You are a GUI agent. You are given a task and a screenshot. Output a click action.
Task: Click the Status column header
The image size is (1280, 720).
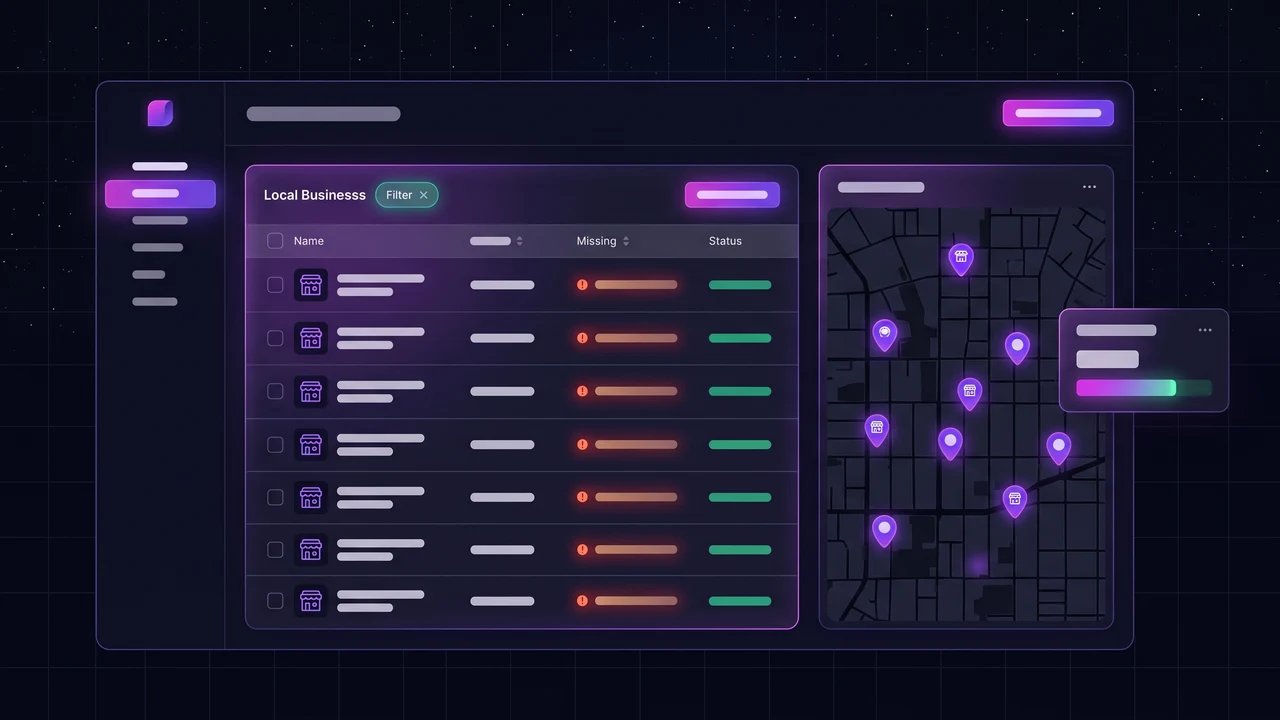click(725, 241)
